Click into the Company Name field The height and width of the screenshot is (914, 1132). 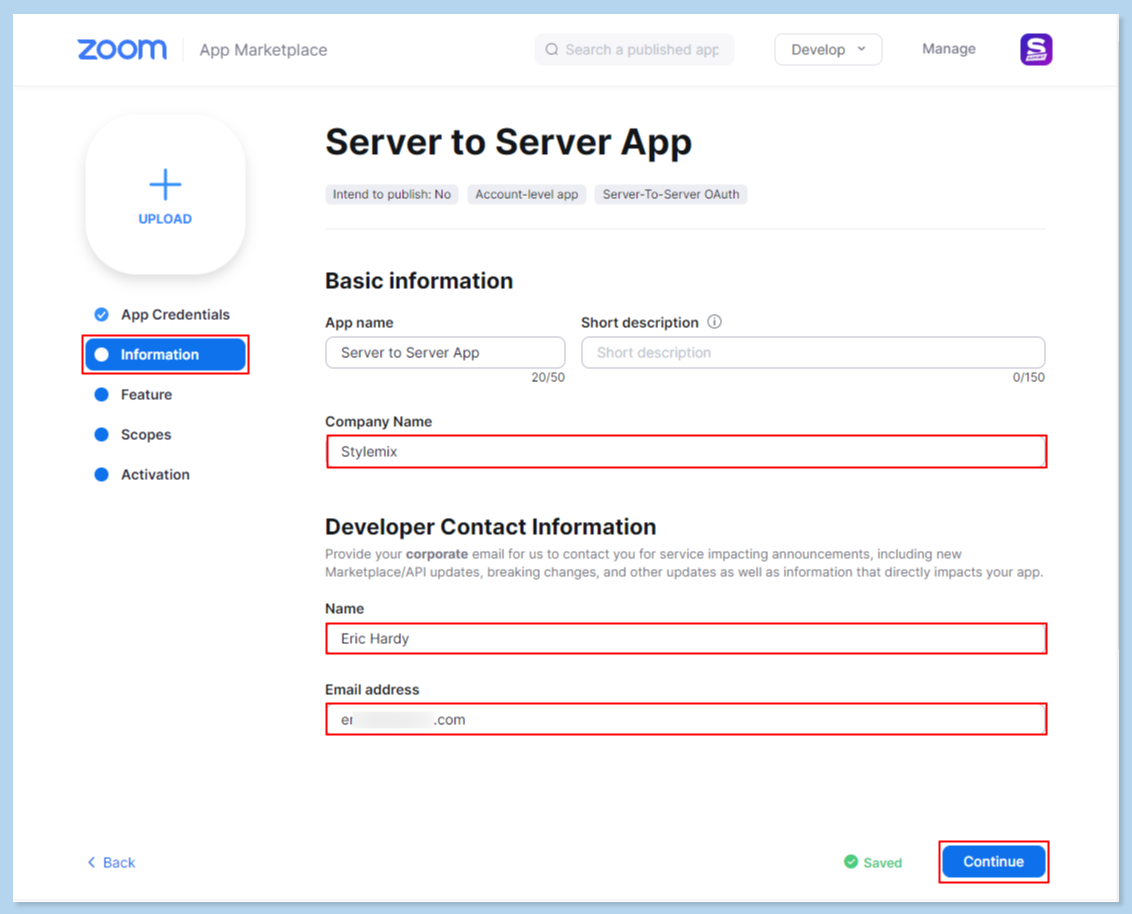[x=686, y=452]
